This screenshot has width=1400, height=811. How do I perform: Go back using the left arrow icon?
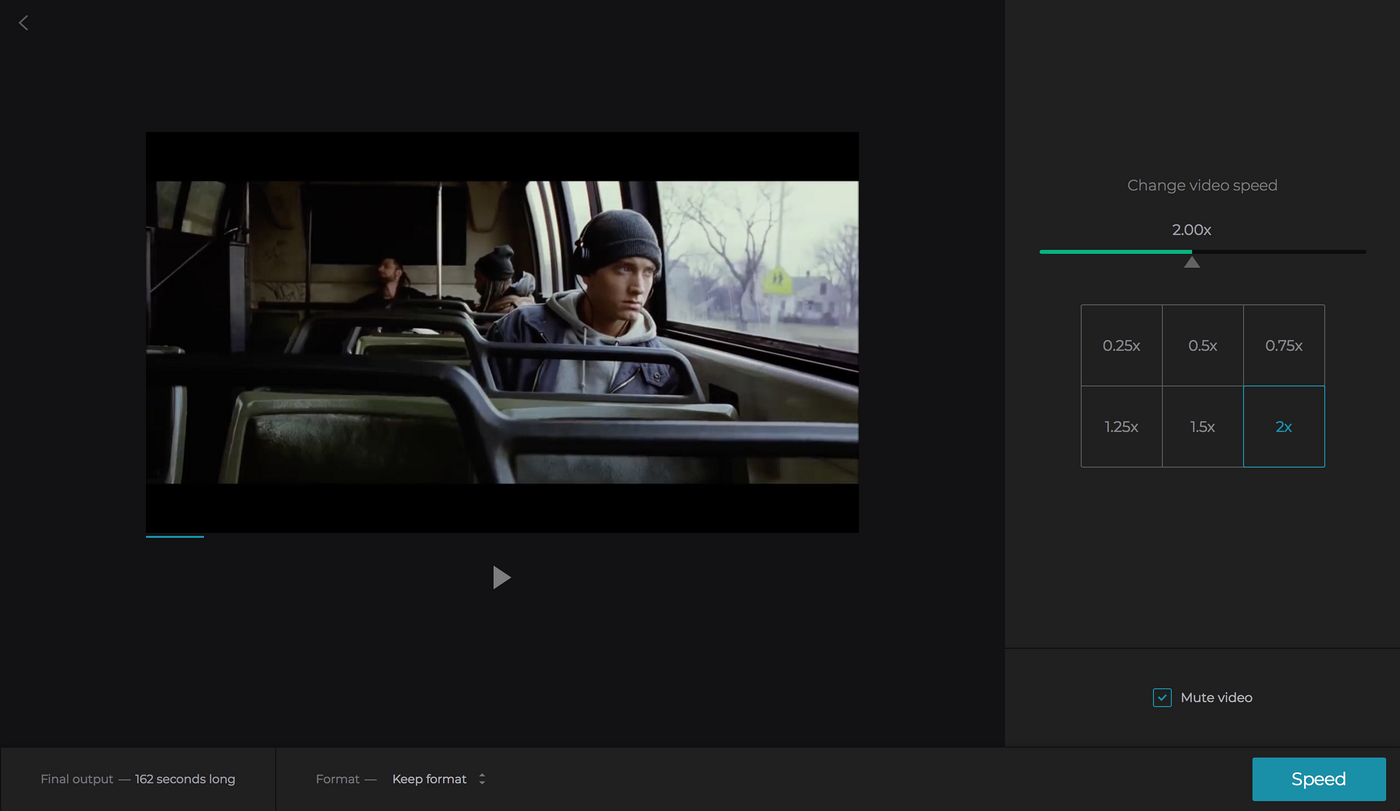click(x=24, y=22)
